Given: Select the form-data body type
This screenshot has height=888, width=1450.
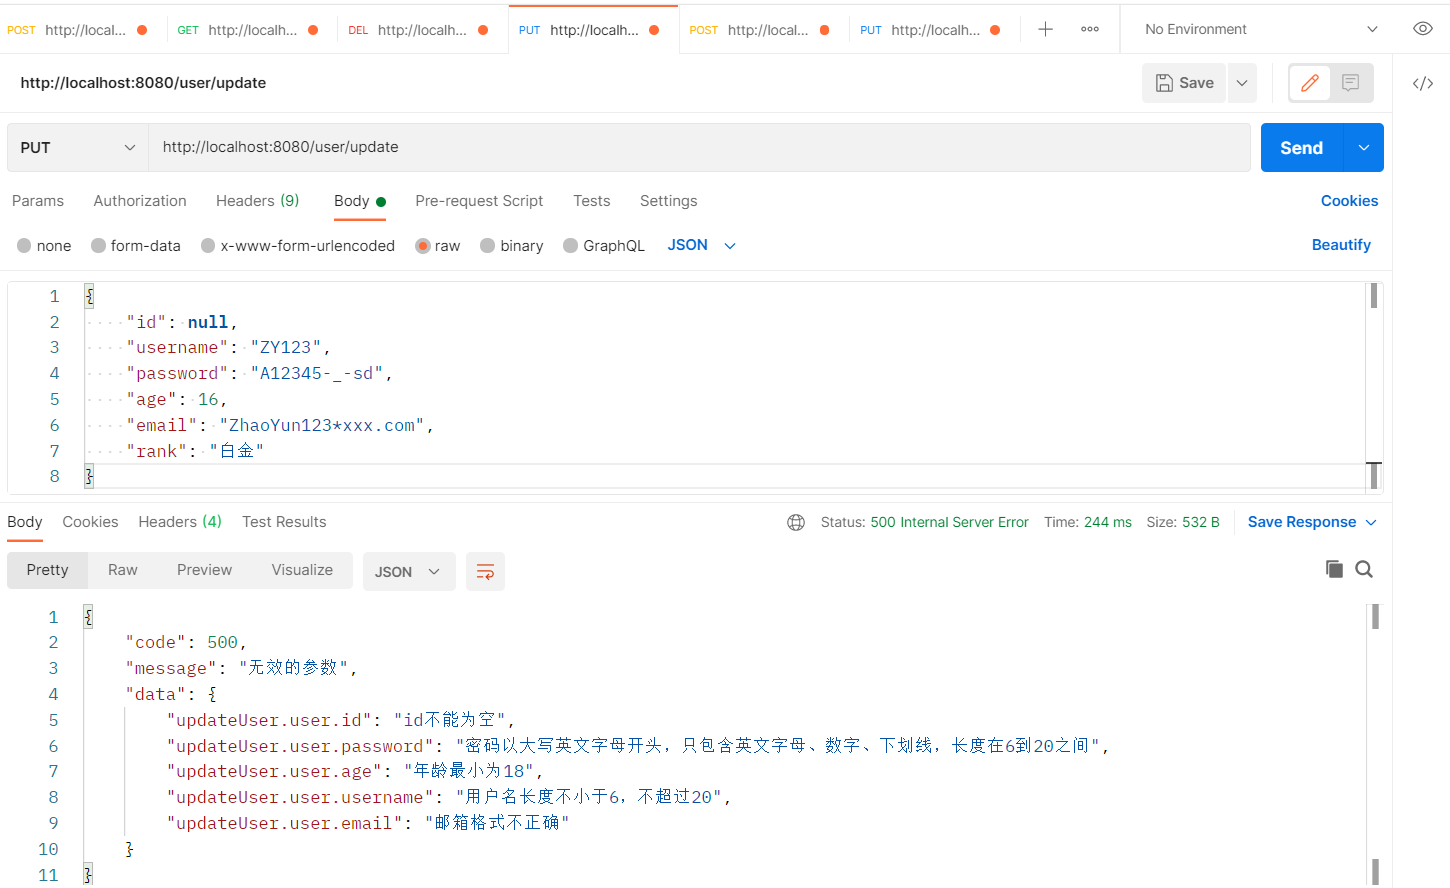Looking at the screenshot, I should click(x=136, y=246).
